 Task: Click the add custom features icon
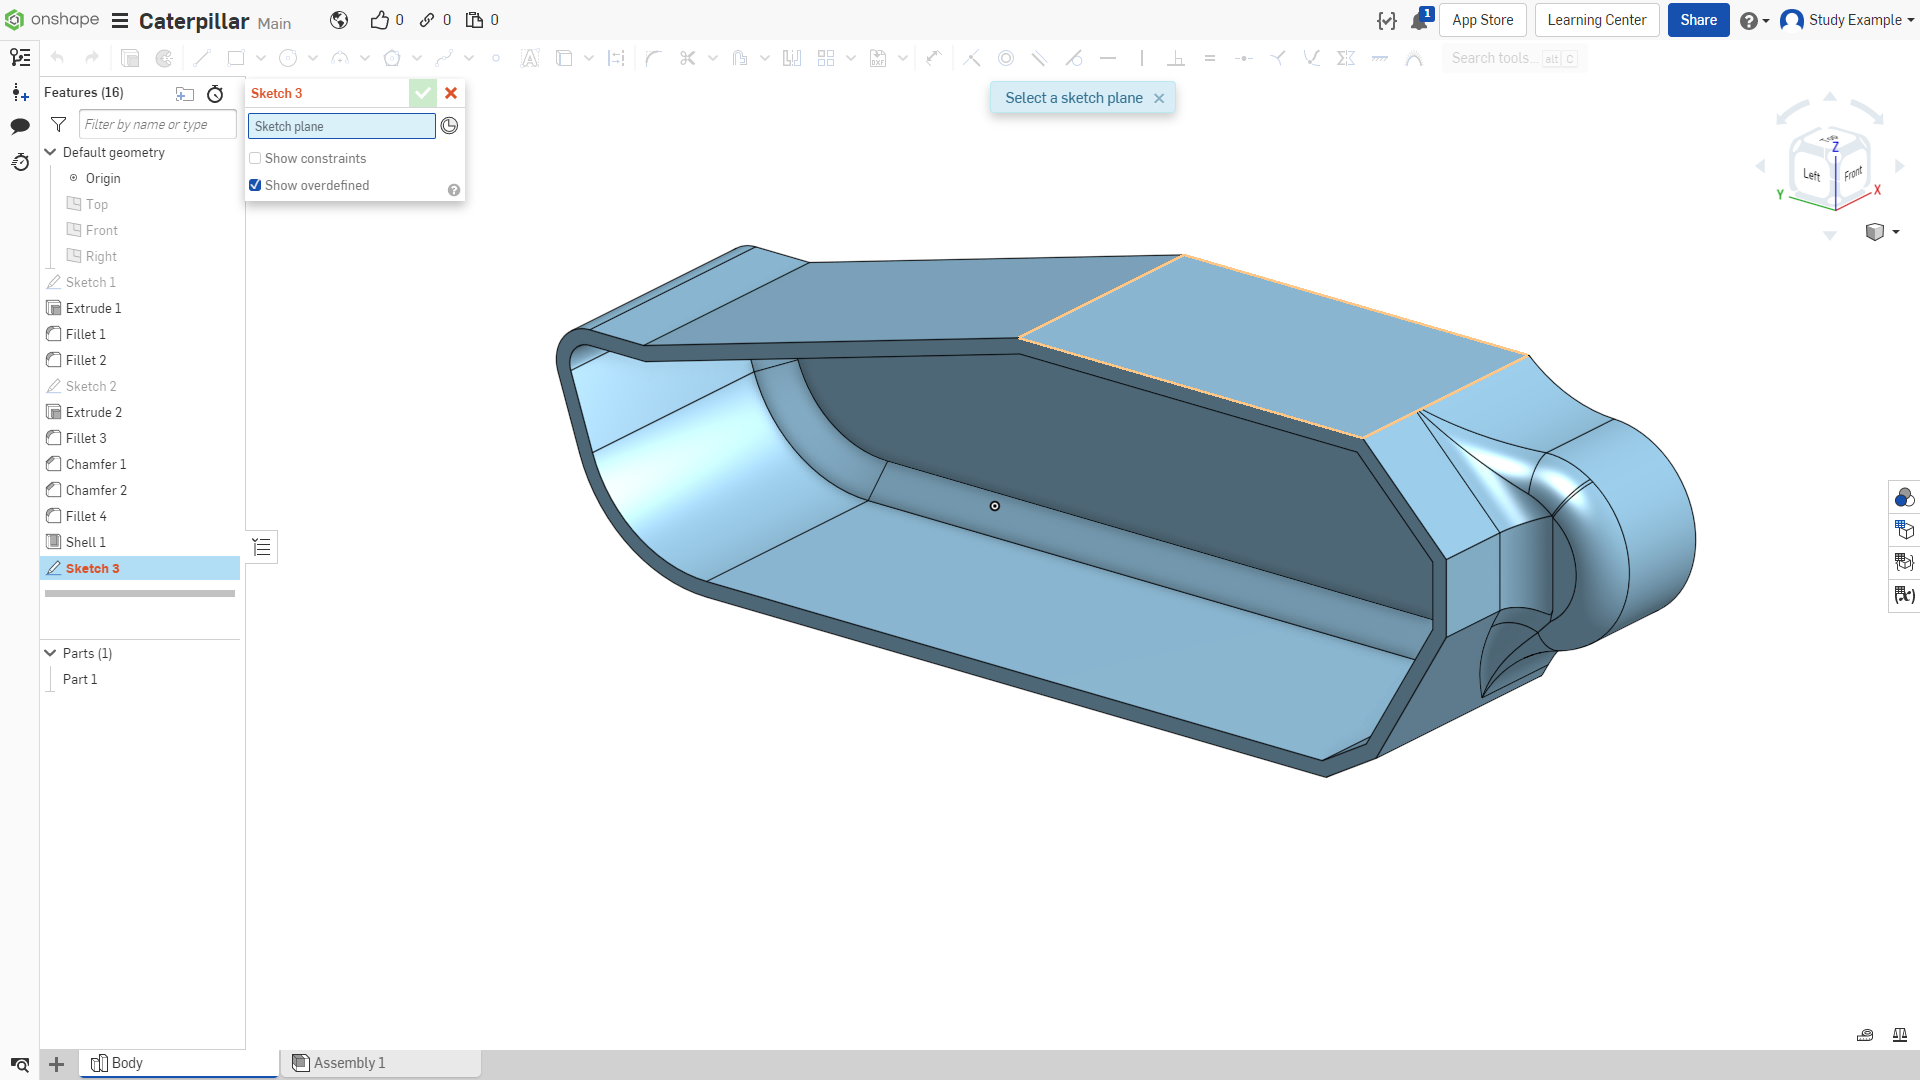pyautogui.click(x=20, y=92)
